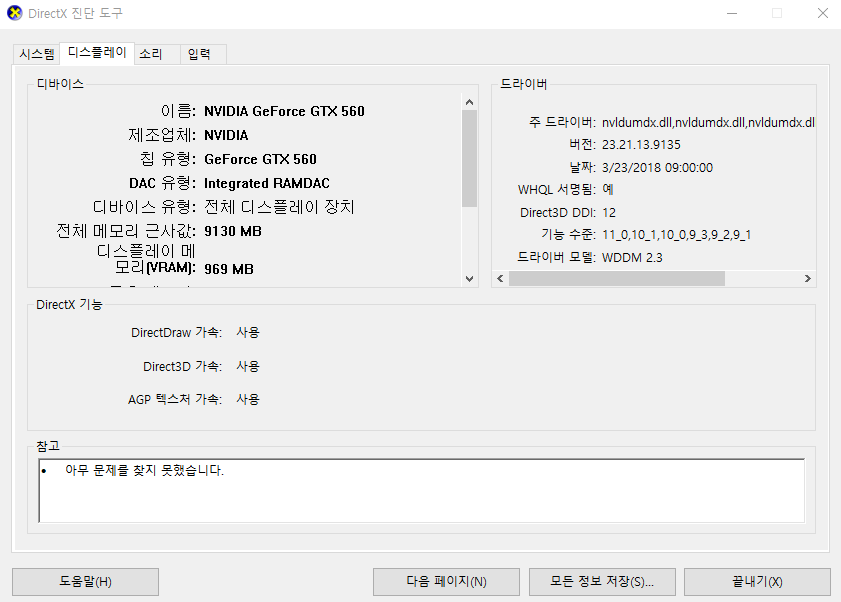This screenshot has width=841, height=602.
Task: Click the driver panel horizontal scrollbar thumb
Action: 617,278
